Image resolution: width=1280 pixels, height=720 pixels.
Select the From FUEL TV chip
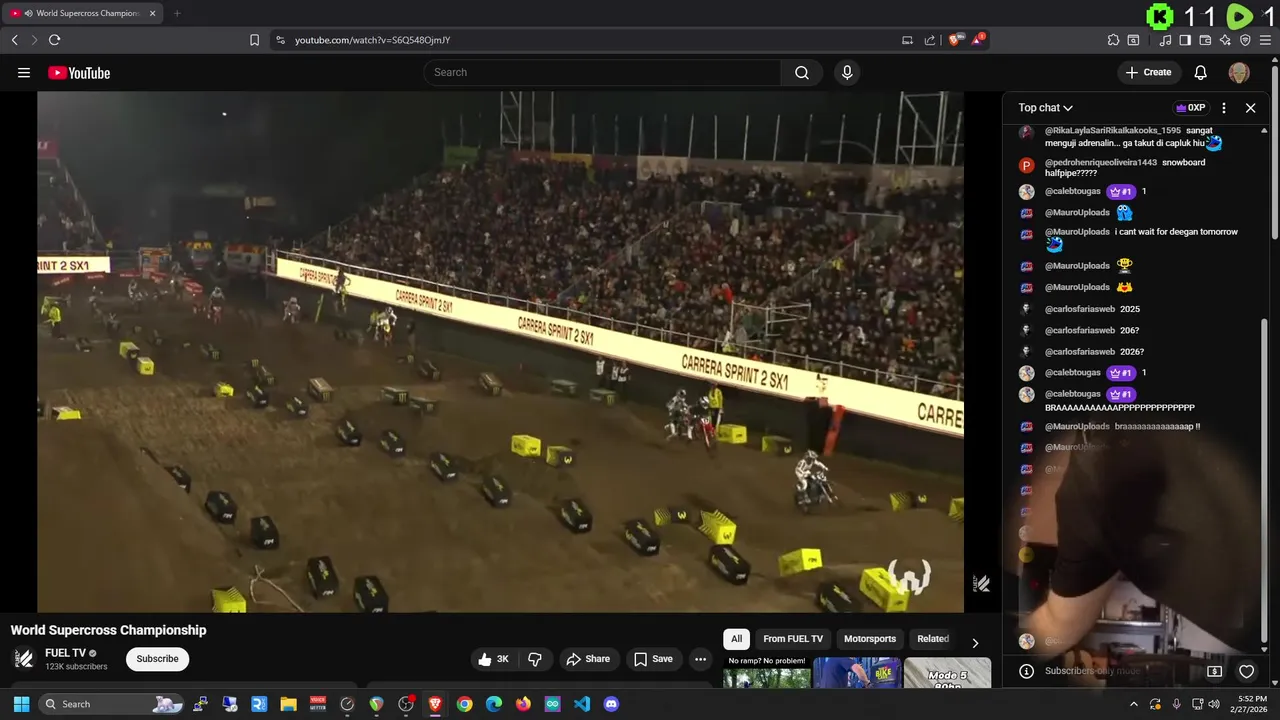793,639
